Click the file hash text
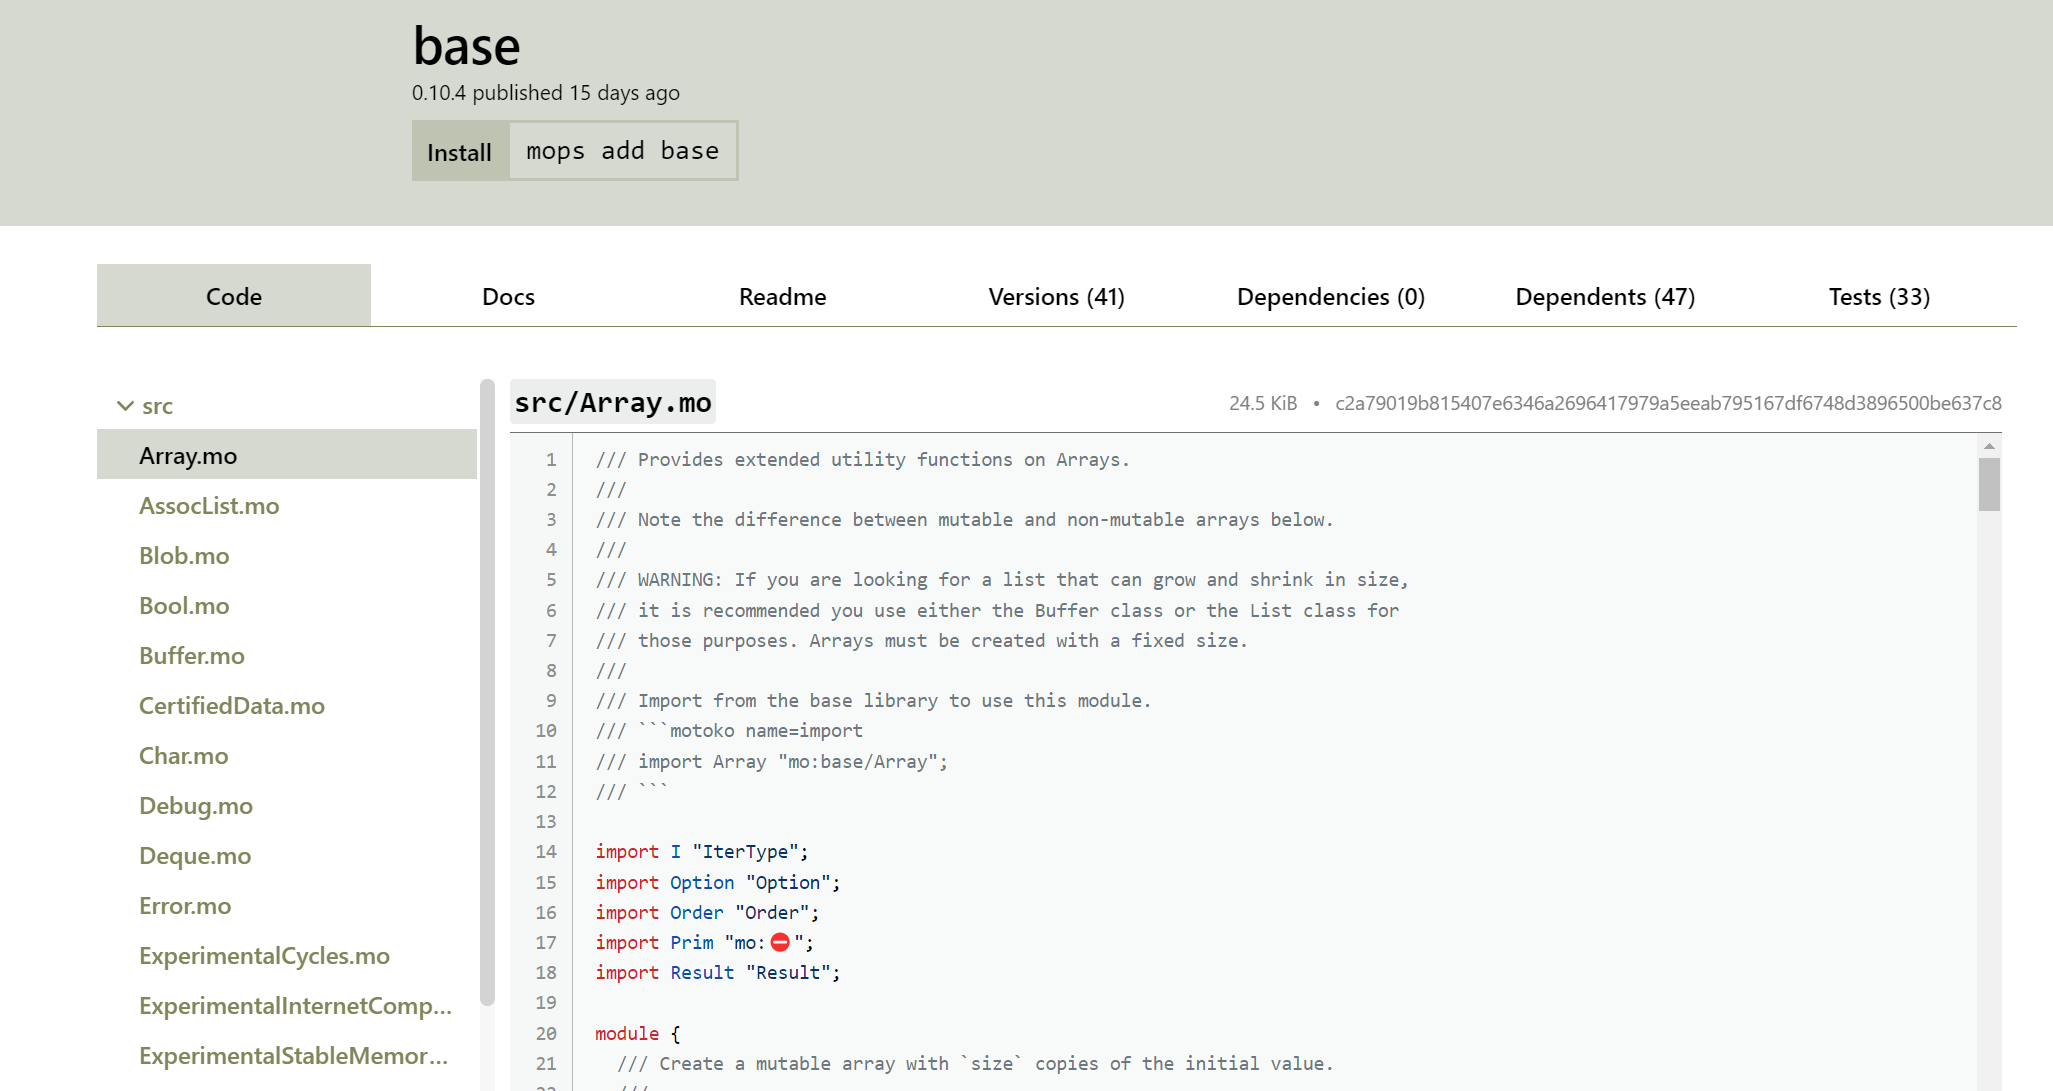 [1667, 403]
